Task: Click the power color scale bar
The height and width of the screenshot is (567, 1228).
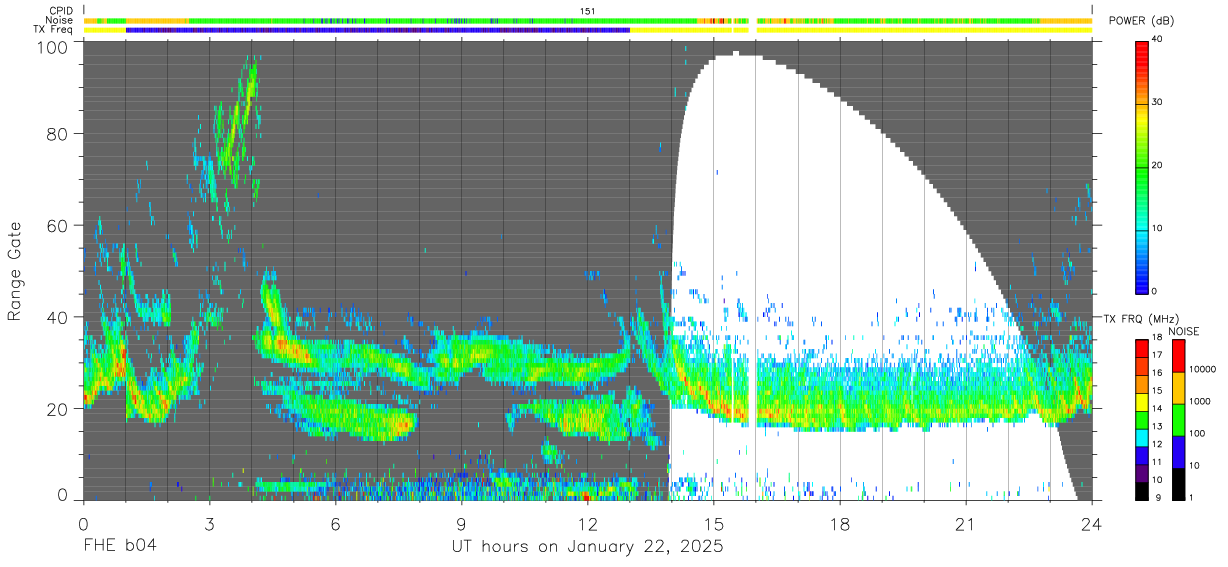Action: click(x=1141, y=166)
